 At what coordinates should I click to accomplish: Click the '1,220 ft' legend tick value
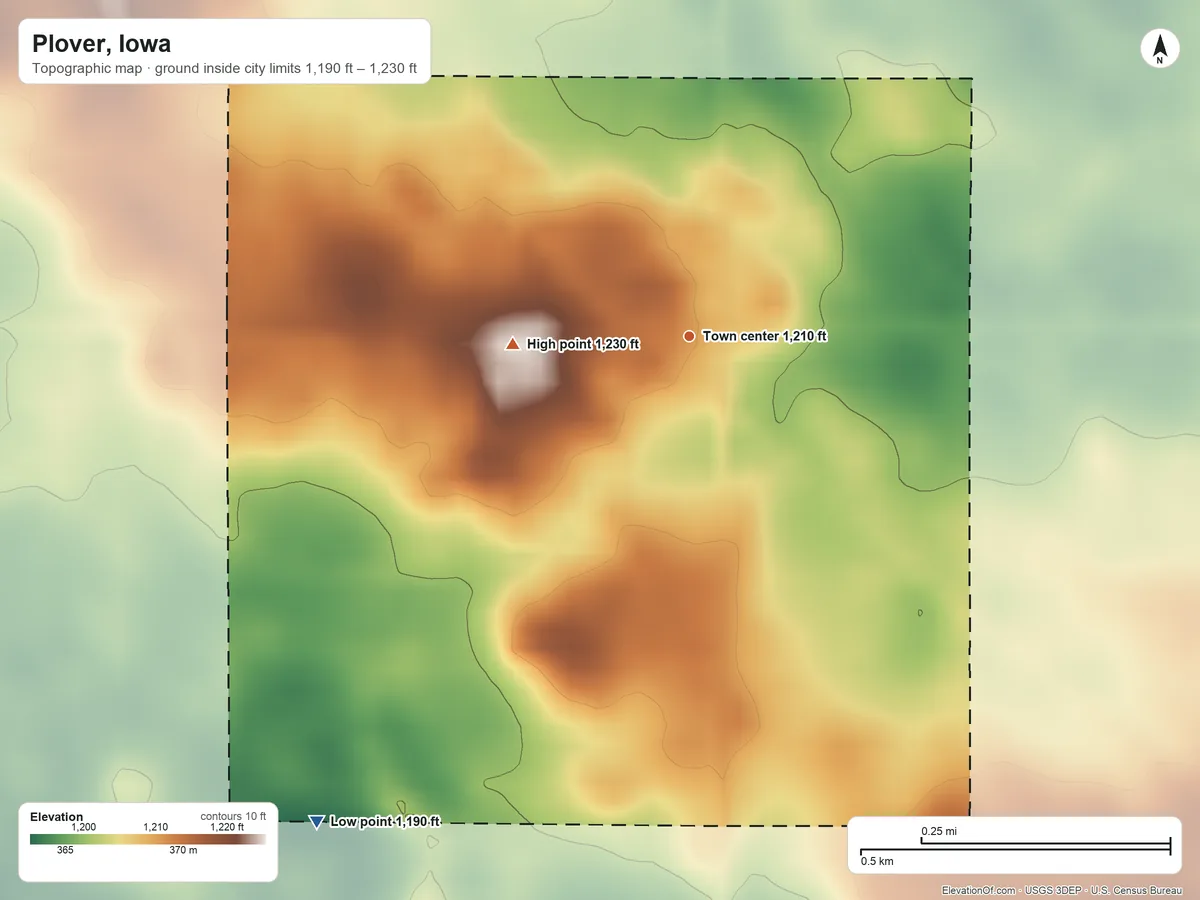[227, 827]
